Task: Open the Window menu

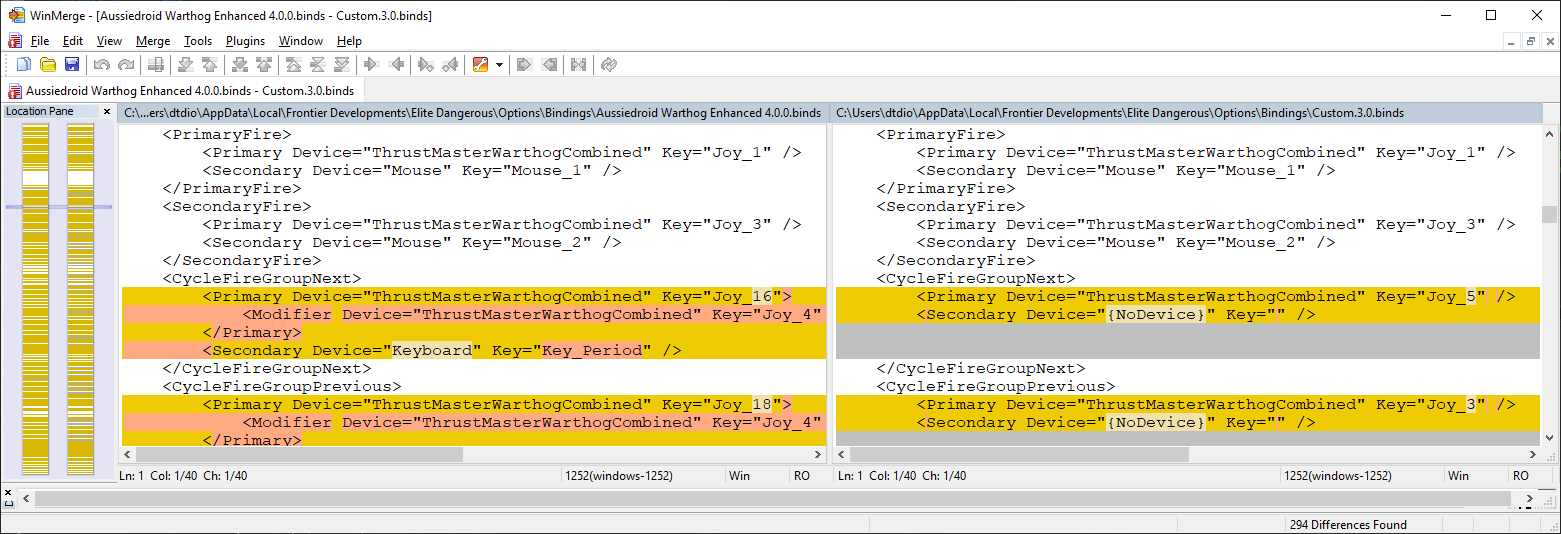Action: click(x=301, y=41)
